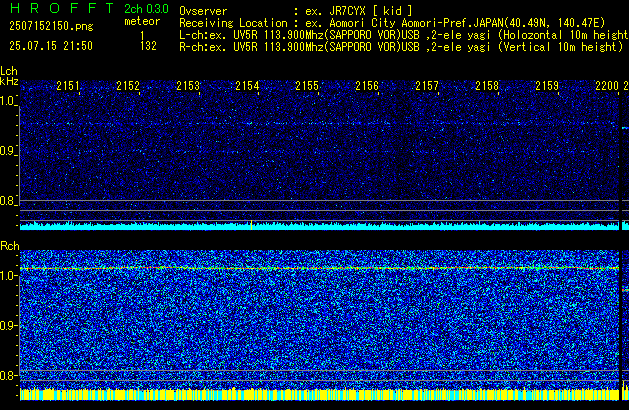Select the '2ch 0.3.0' version label
This screenshot has width=629, height=410.
[x=146, y=8]
